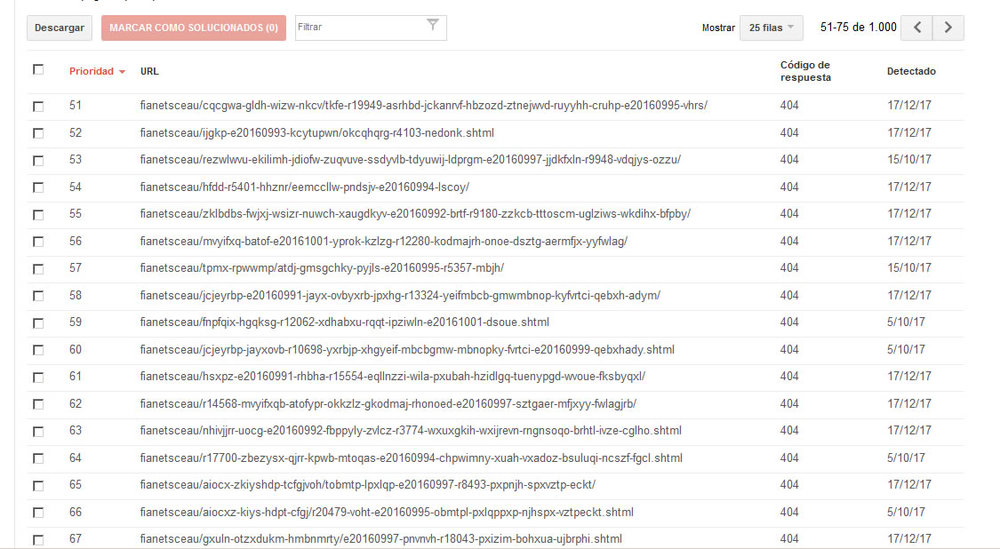Open URL starting fianetsceau/fnpfqix-hgqksg
The height and width of the screenshot is (549, 1000).
pyautogui.click(x=344, y=322)
